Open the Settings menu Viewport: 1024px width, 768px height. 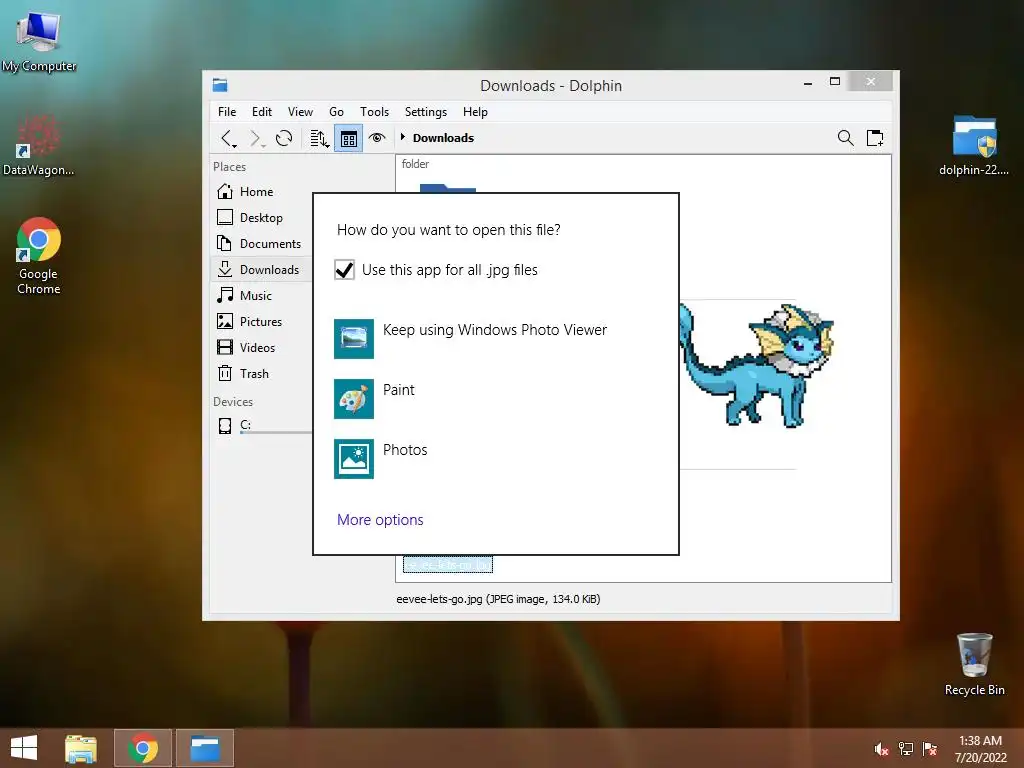tap(426, 112)
